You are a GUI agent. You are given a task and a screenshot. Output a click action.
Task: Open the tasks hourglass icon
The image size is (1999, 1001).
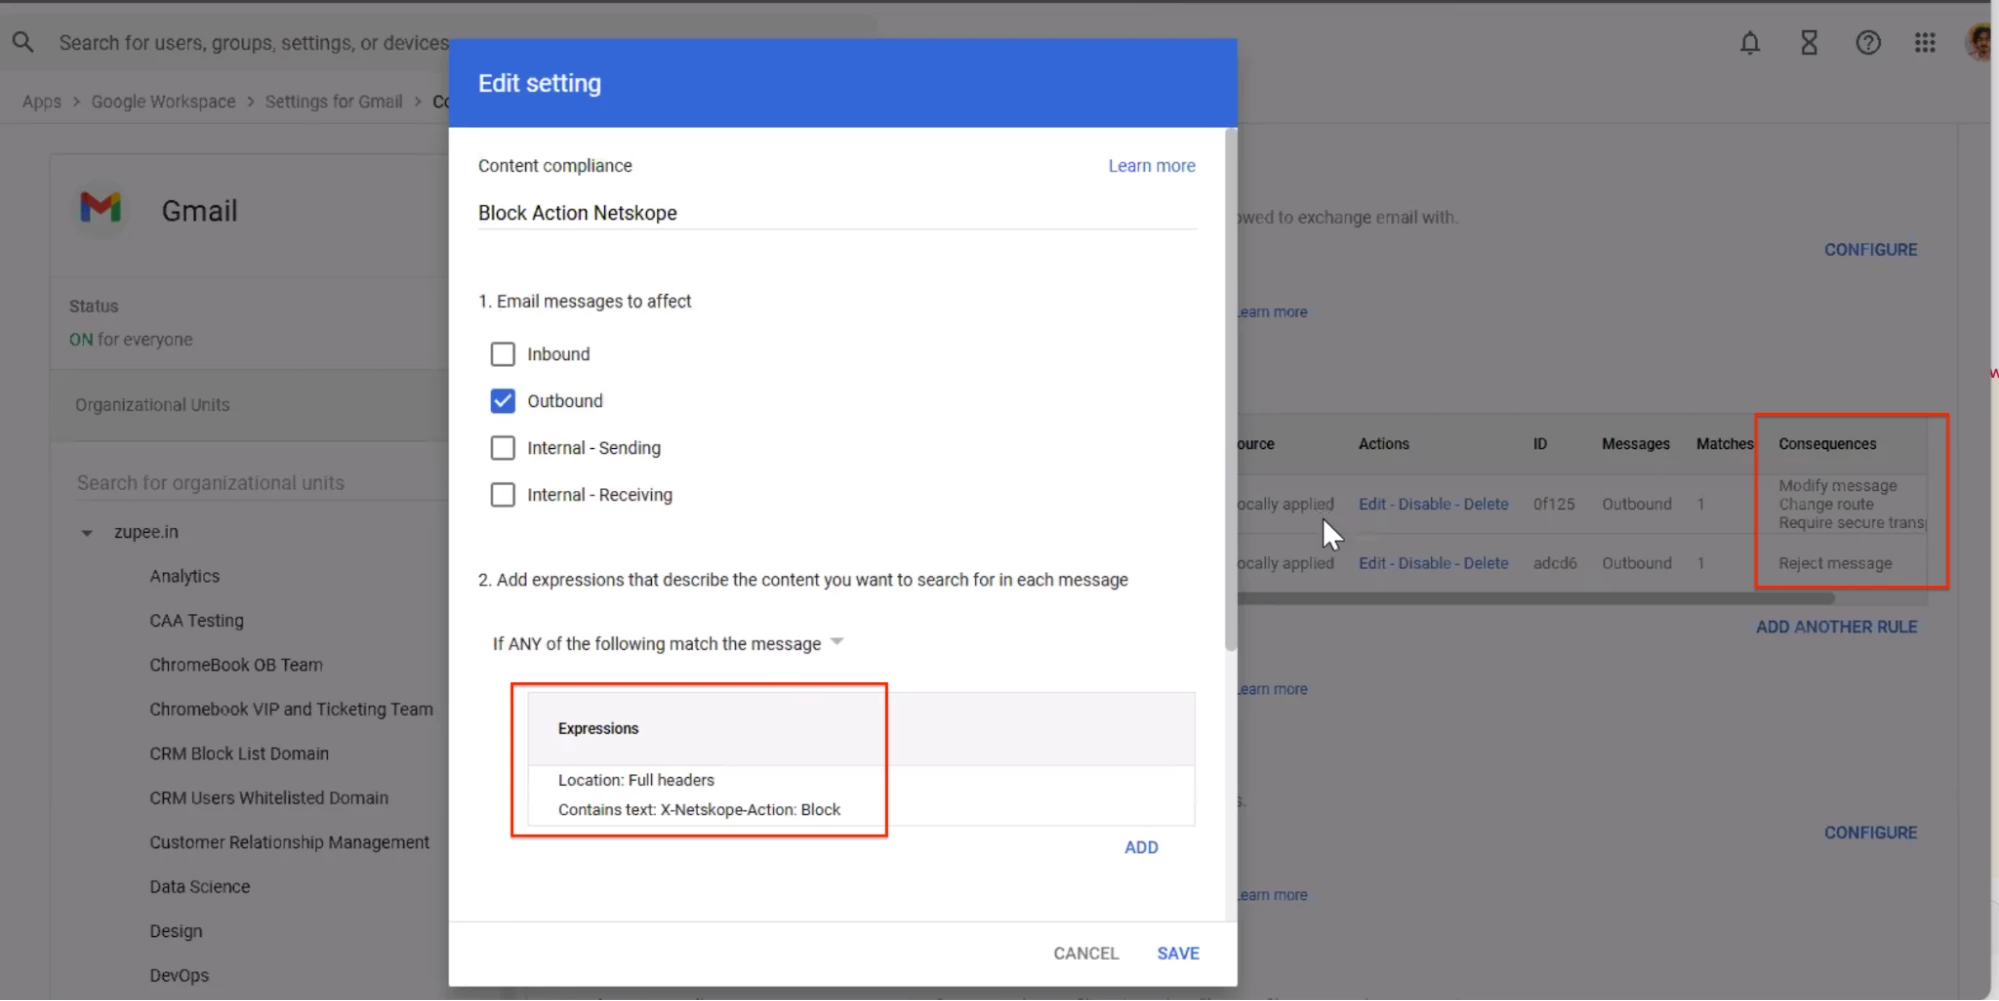[1808, 43]
